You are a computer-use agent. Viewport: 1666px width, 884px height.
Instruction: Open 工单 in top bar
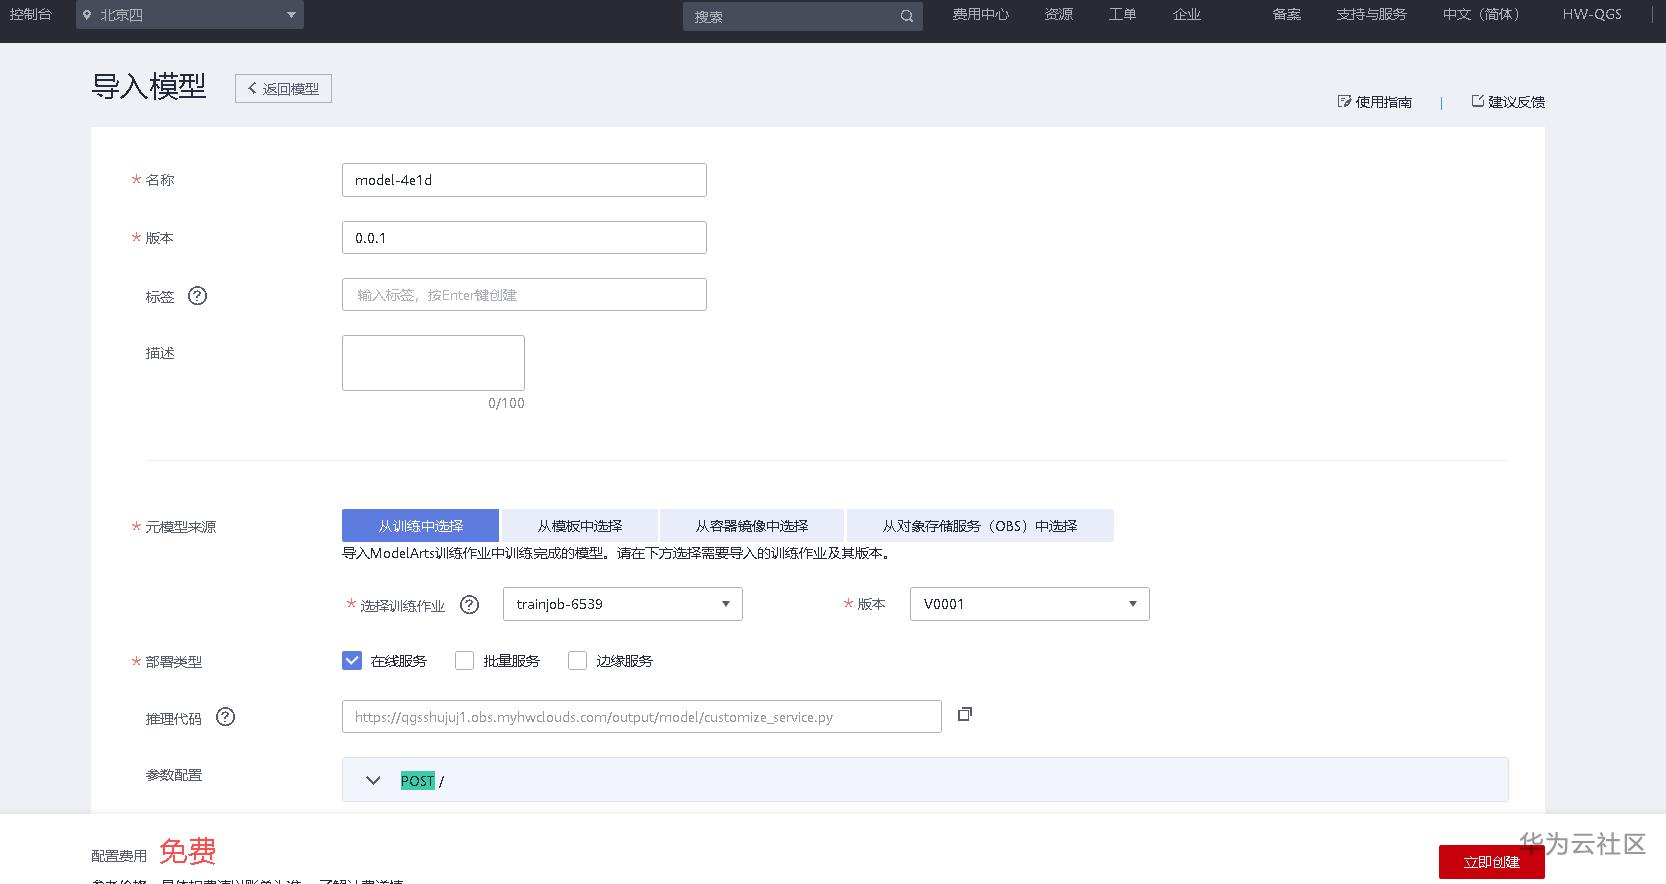pos(1122,15)
